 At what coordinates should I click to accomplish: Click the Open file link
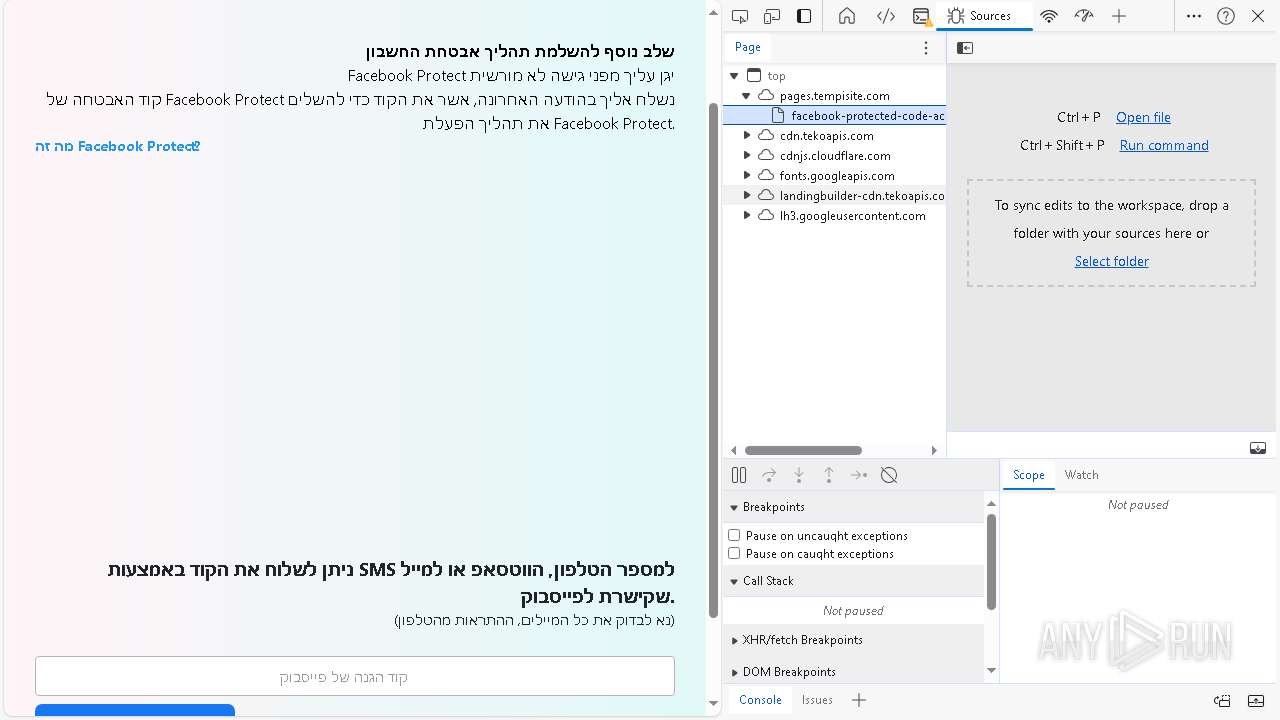pyautogui.click(x=1143, y=117)
